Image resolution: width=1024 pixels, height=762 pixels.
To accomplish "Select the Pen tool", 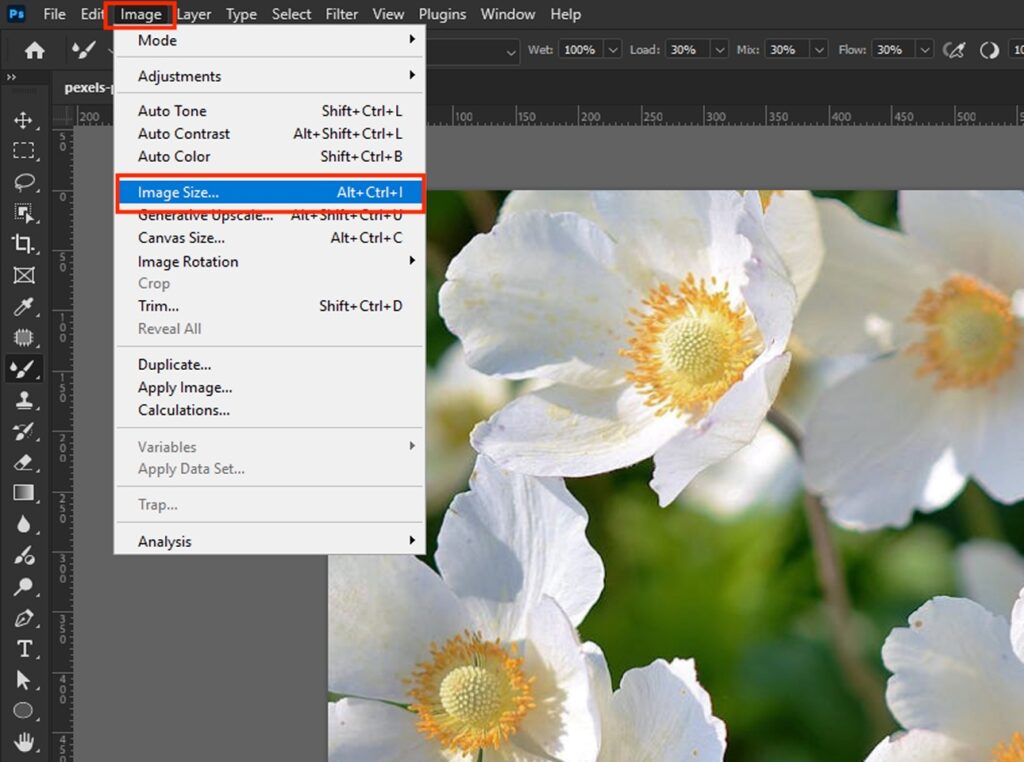I will [x=25, y=618].
